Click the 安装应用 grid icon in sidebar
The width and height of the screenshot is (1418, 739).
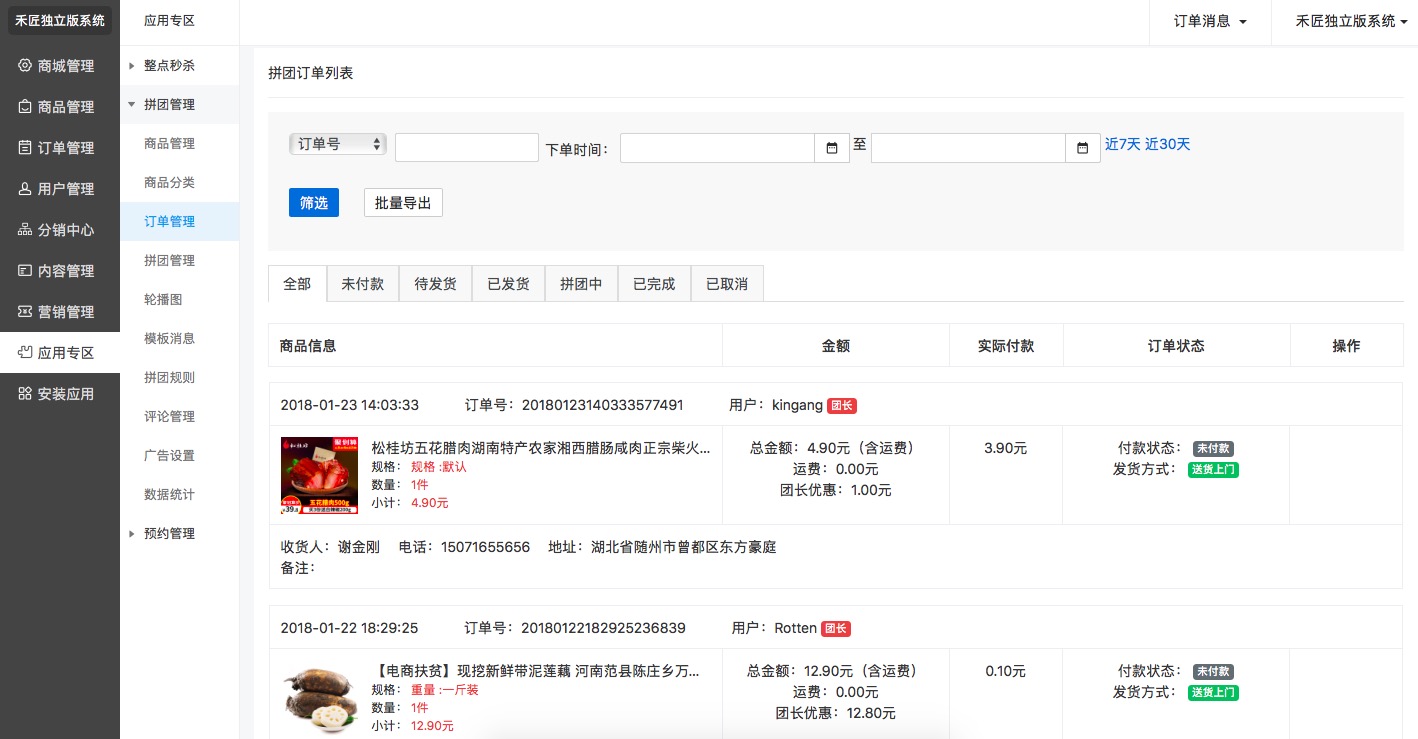[25, 394]
